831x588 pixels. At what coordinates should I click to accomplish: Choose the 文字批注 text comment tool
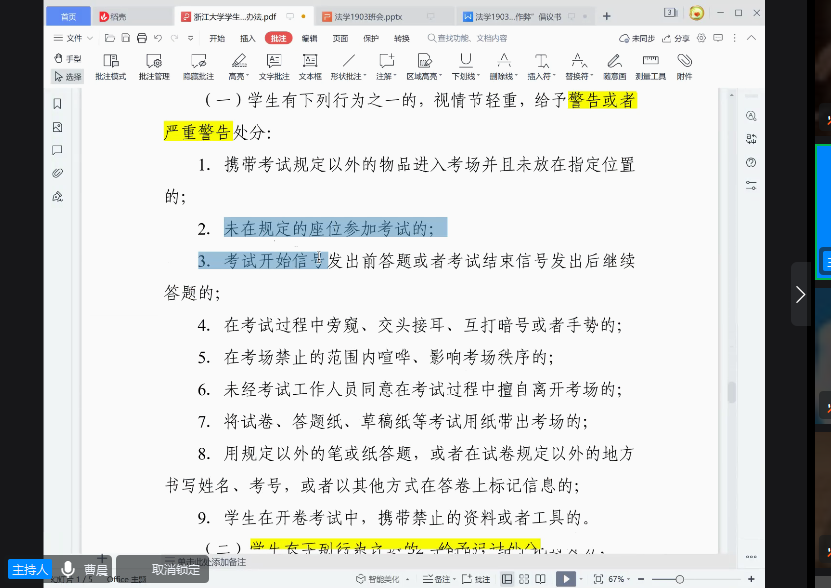tap(274, 67)
